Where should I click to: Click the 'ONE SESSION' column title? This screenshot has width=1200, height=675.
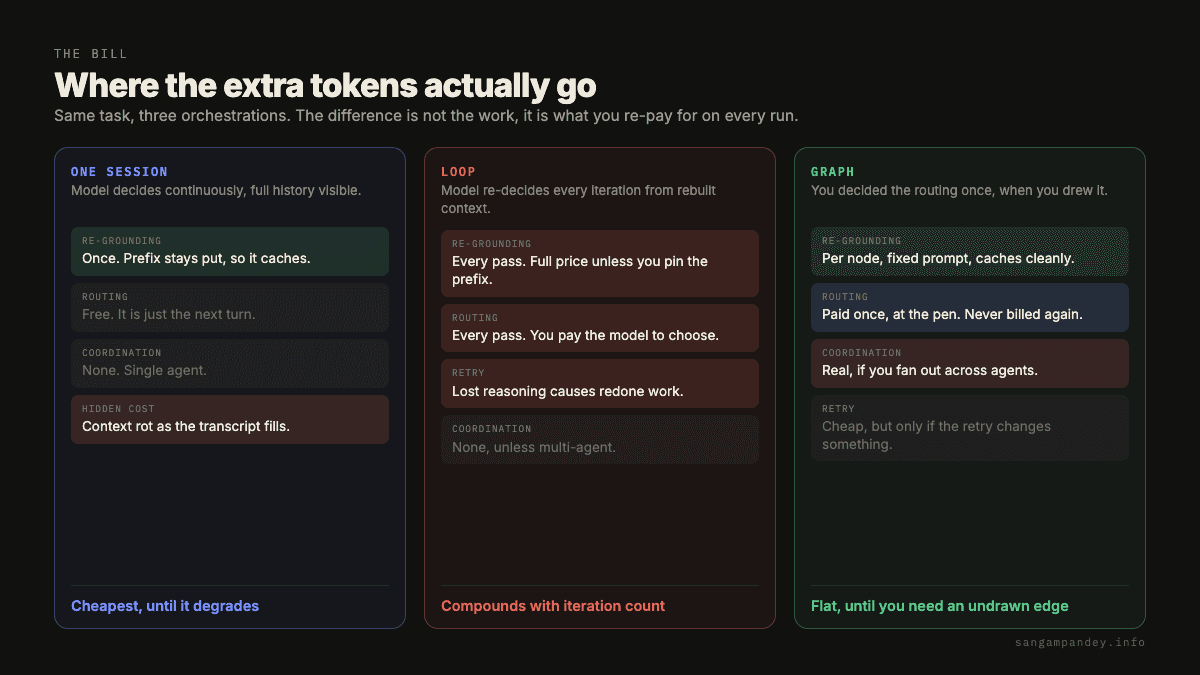click(119, 172)
